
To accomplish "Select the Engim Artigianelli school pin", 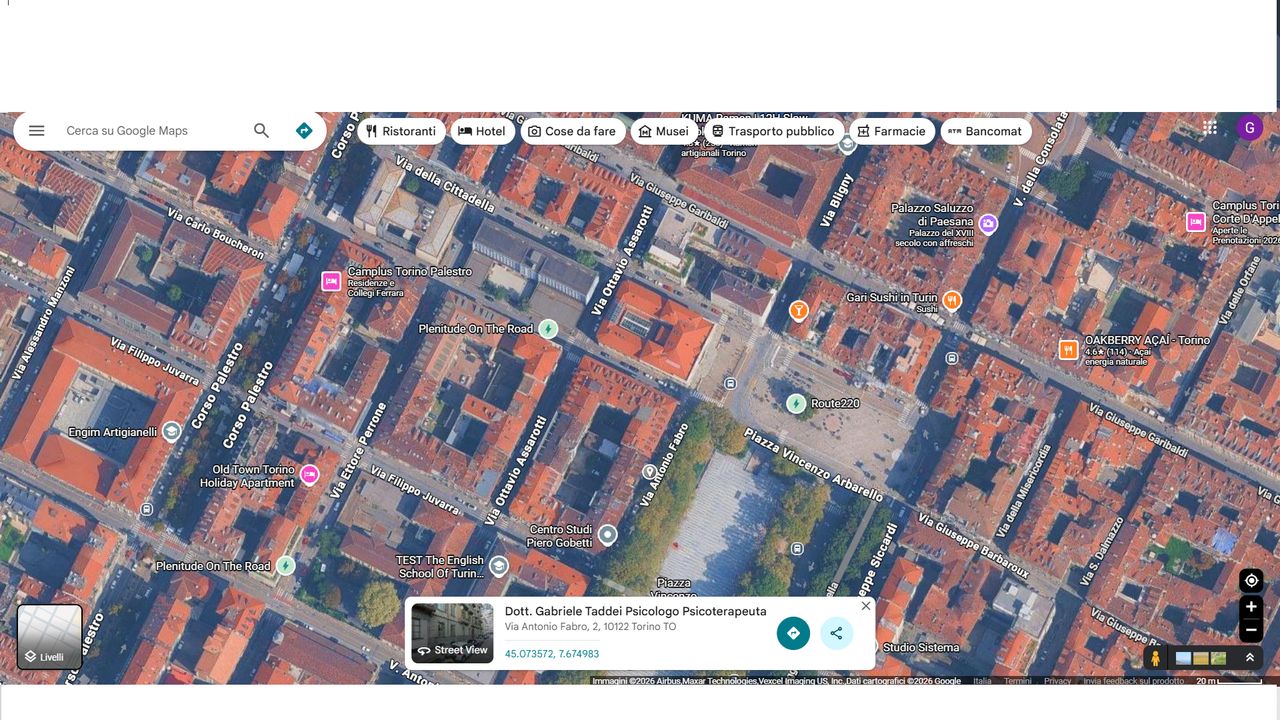I will [x=171, y=431].
